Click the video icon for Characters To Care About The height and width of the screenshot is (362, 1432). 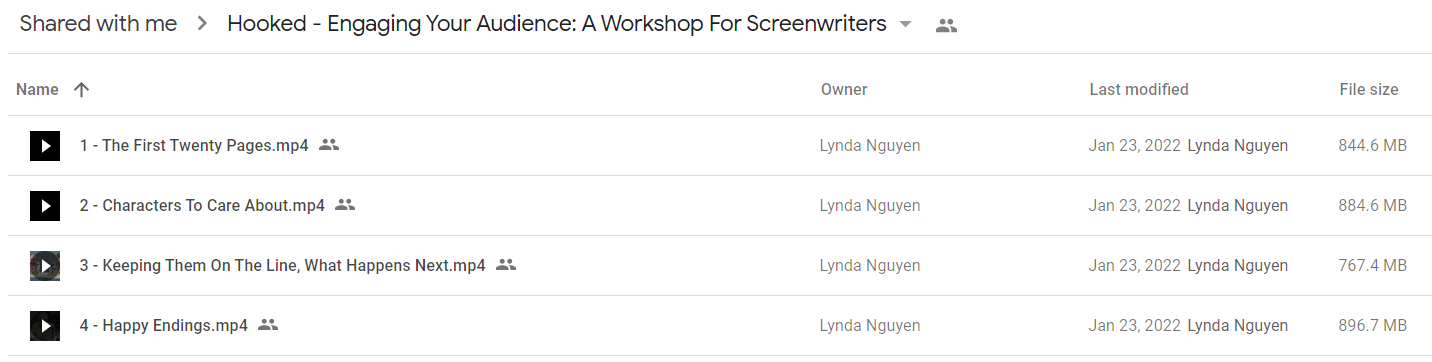tap(45, 206)
